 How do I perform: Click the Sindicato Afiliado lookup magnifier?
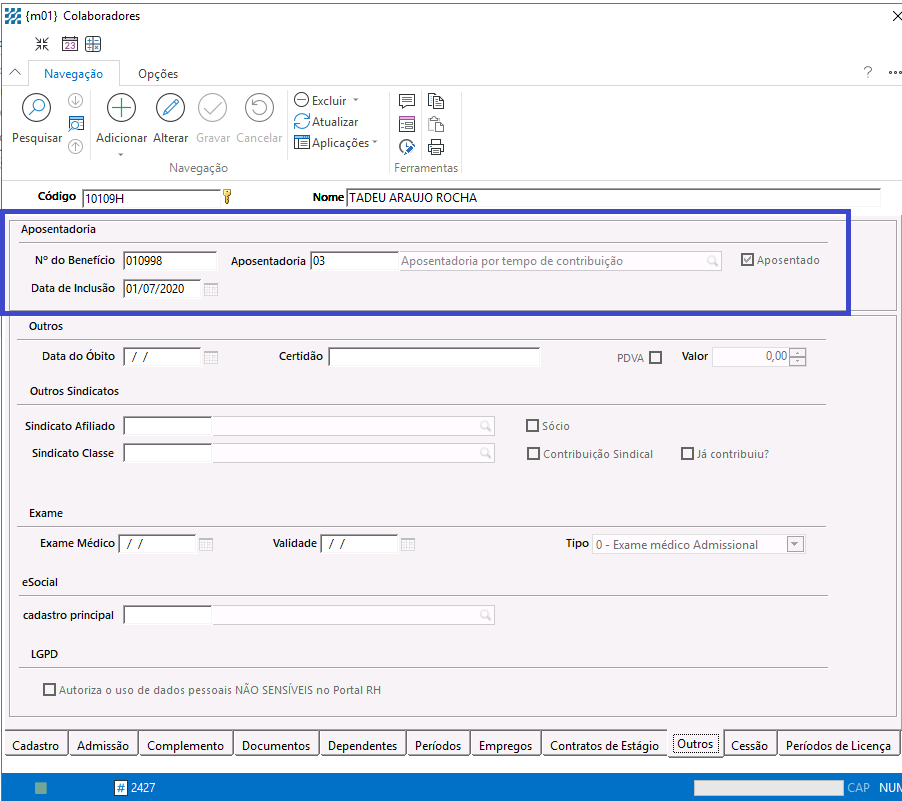pos(486,426)
